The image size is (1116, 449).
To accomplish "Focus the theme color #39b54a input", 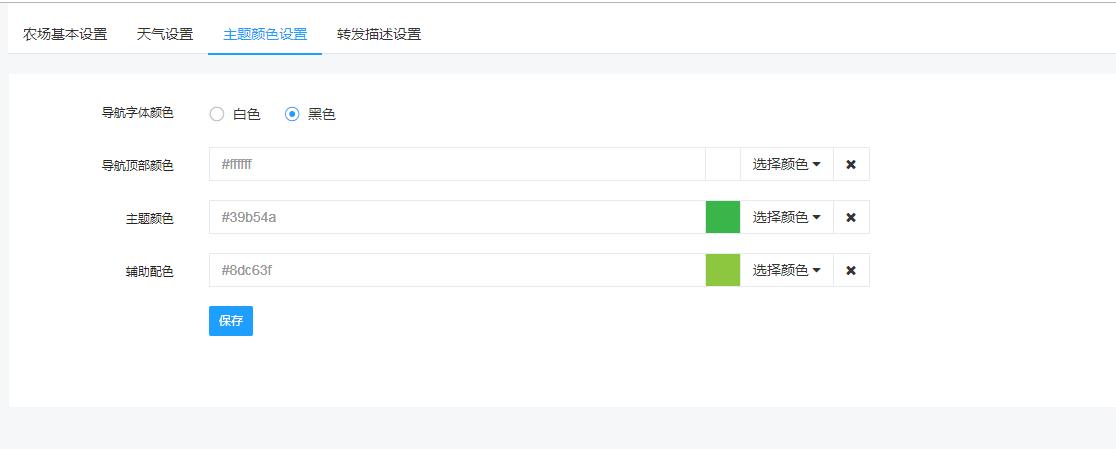I will pos(456,217).
